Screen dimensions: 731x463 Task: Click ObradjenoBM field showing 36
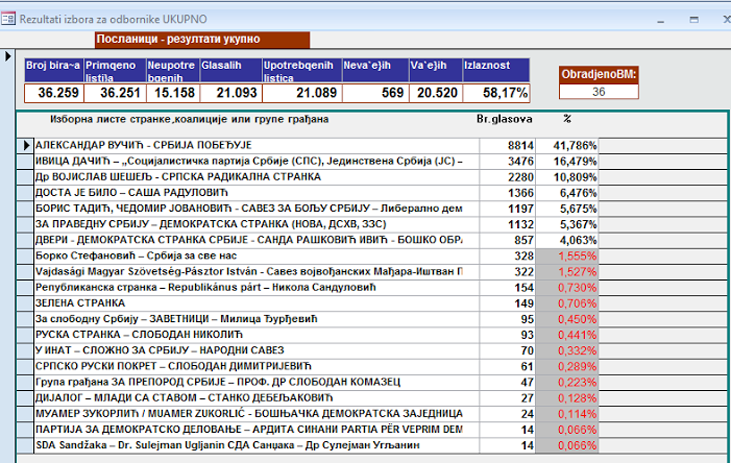coord(599,91)
